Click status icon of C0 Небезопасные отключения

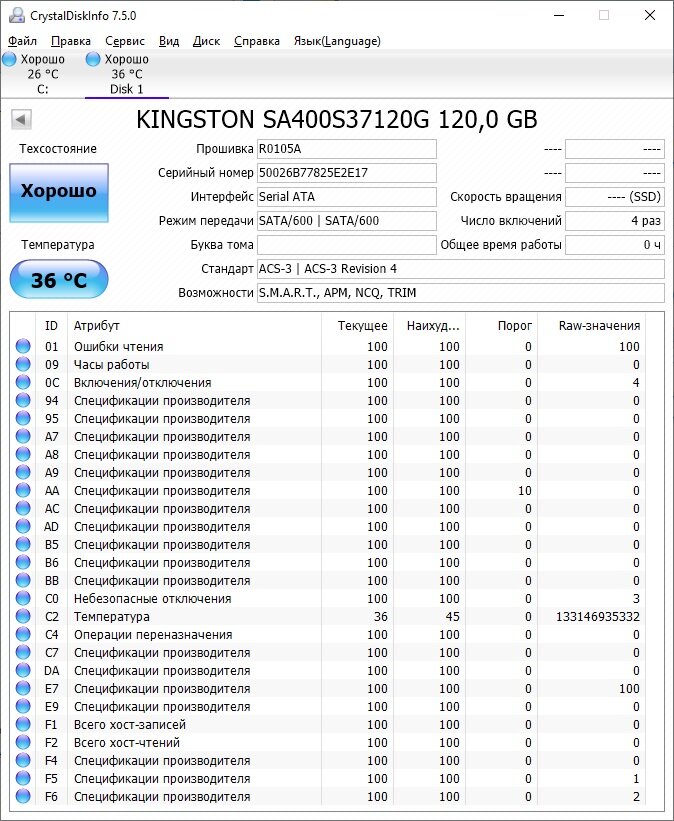click(23, 598)
